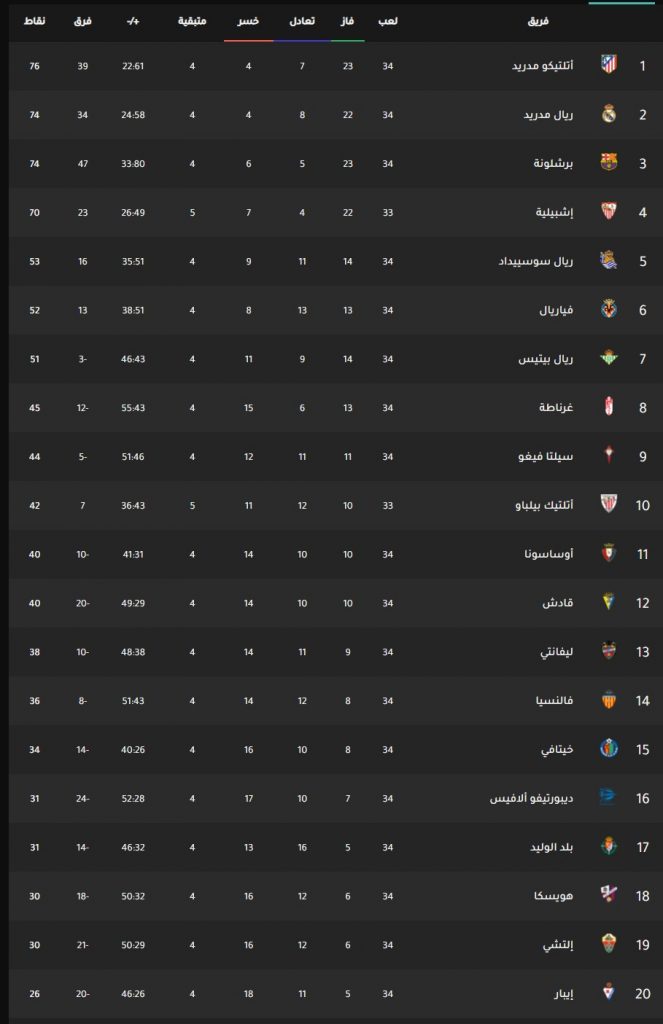Click the متبقية remaining column header
The width and height of the screenshot is (663, 1024).
pyautogui.click(x=192, y=21)
